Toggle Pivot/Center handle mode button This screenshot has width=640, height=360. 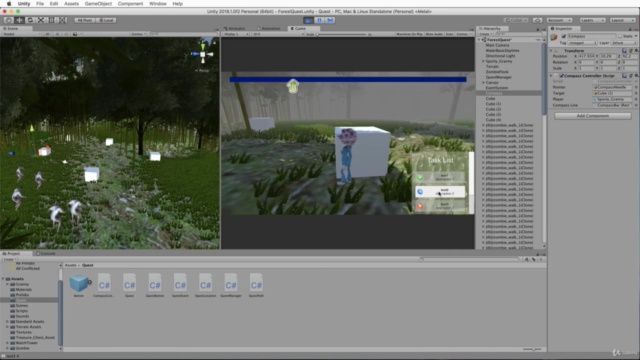(84, 20)
